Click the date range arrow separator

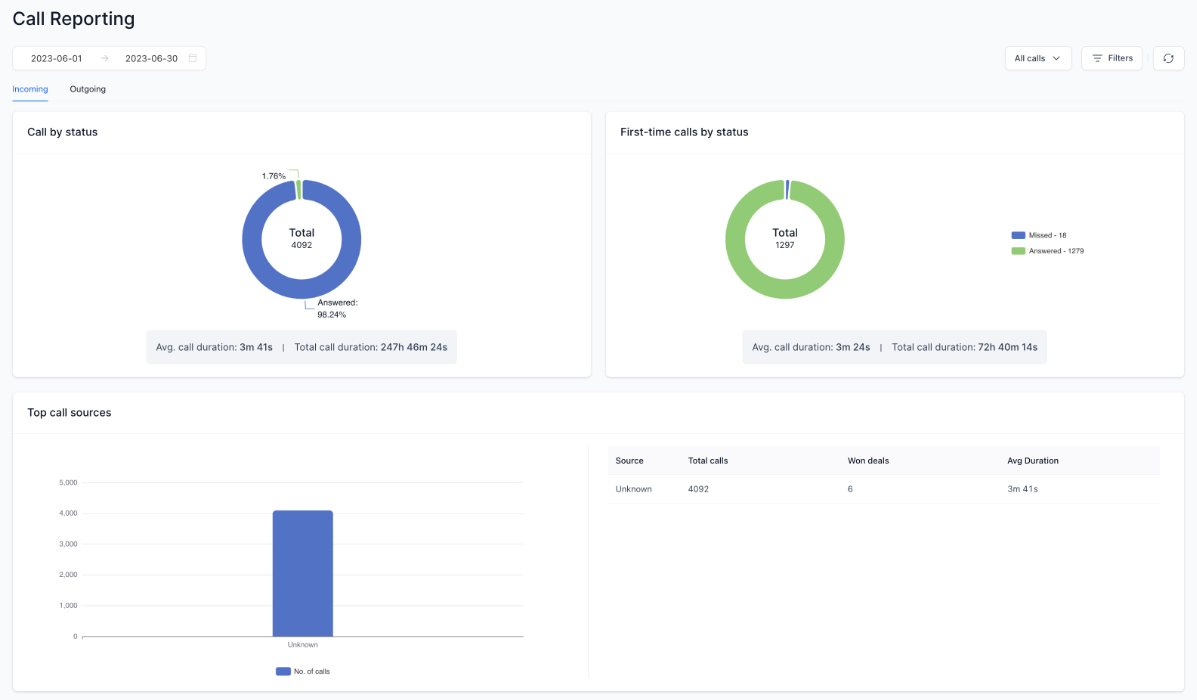click(105, 58)
